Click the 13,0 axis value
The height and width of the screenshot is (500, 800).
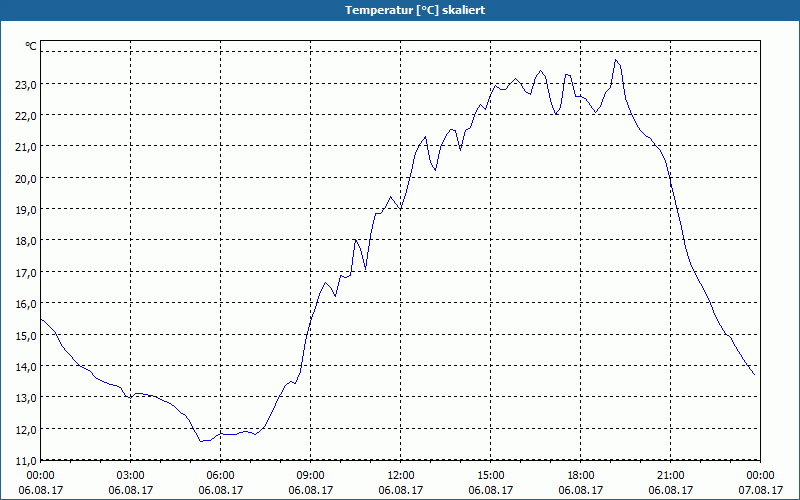click(26, 398)
